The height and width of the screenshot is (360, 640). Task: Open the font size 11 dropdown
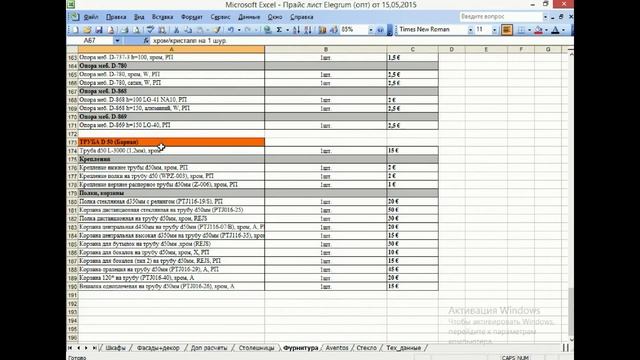494,30
